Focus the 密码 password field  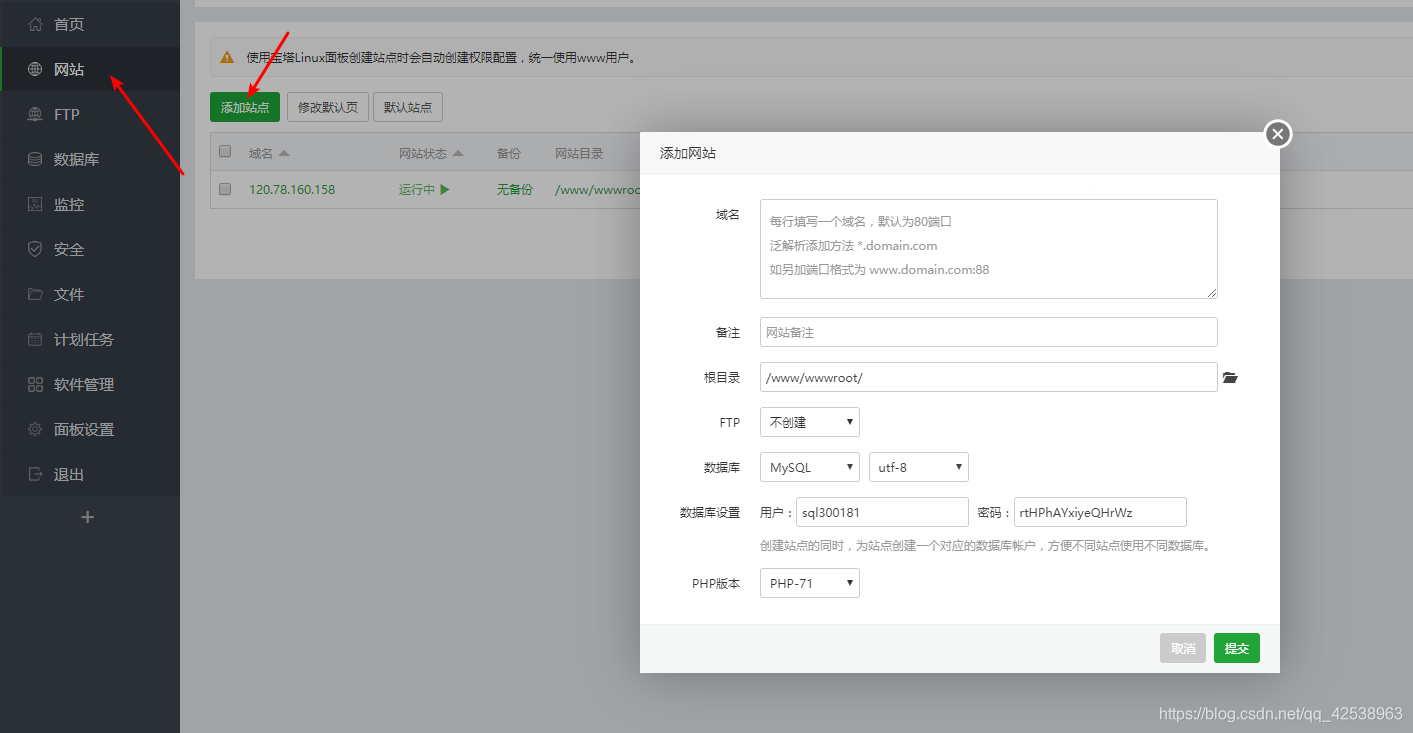pyautogui.click(x=1100, y=512)
